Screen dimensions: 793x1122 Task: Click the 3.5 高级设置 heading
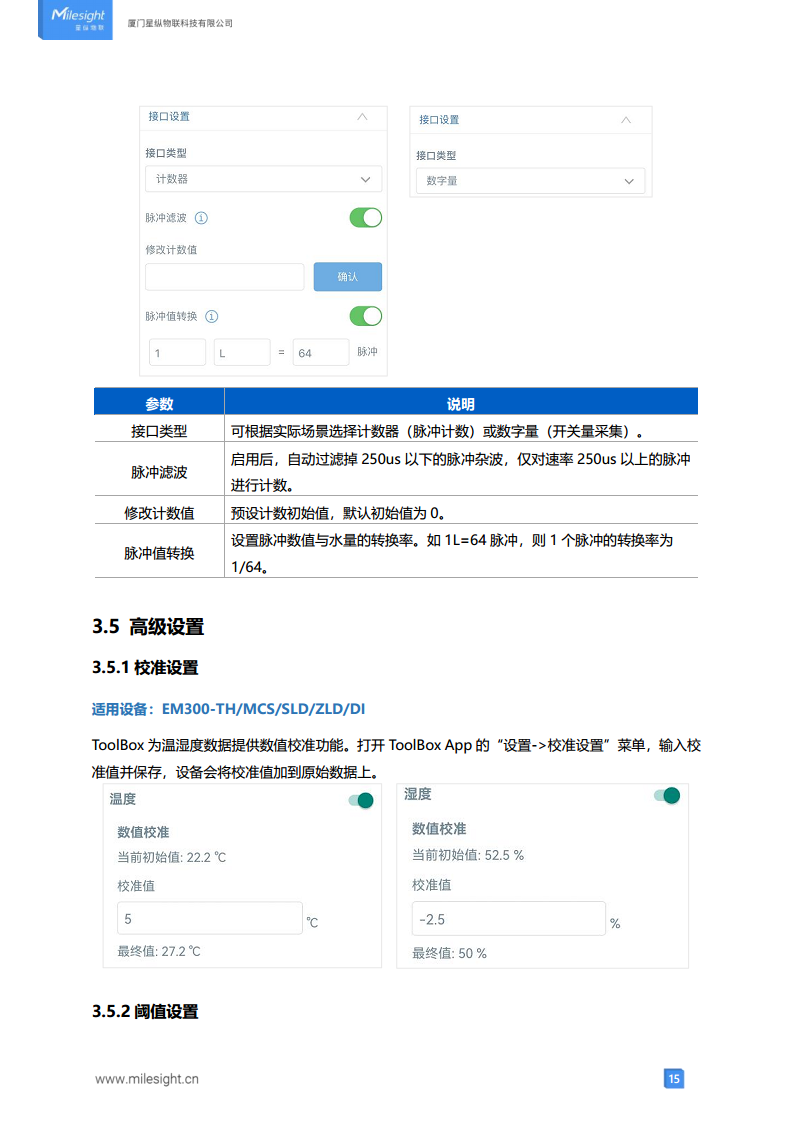point(148,627)
